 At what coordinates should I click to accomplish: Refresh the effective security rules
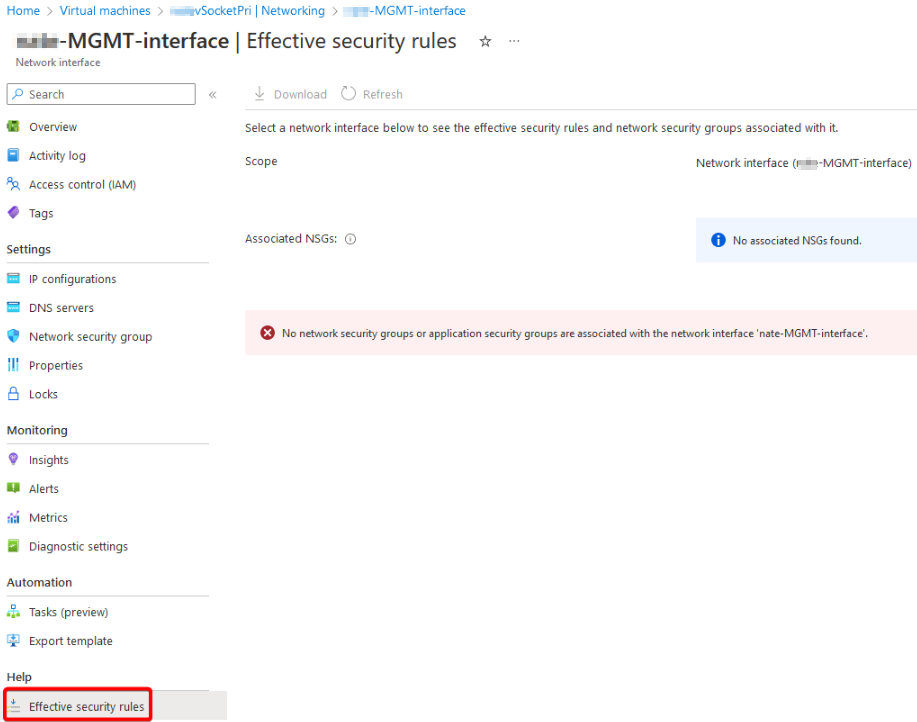372,94
